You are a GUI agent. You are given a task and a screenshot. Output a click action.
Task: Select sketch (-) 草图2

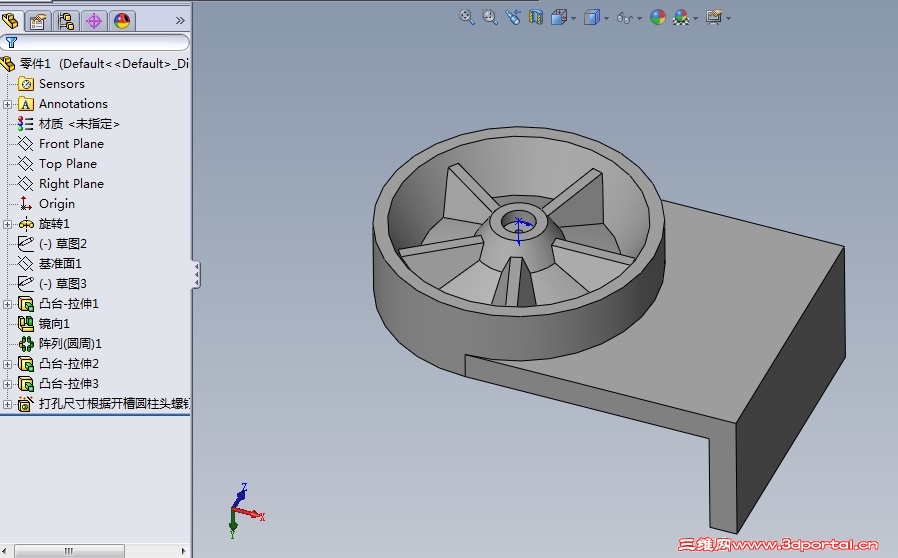(x=63, y=244)
